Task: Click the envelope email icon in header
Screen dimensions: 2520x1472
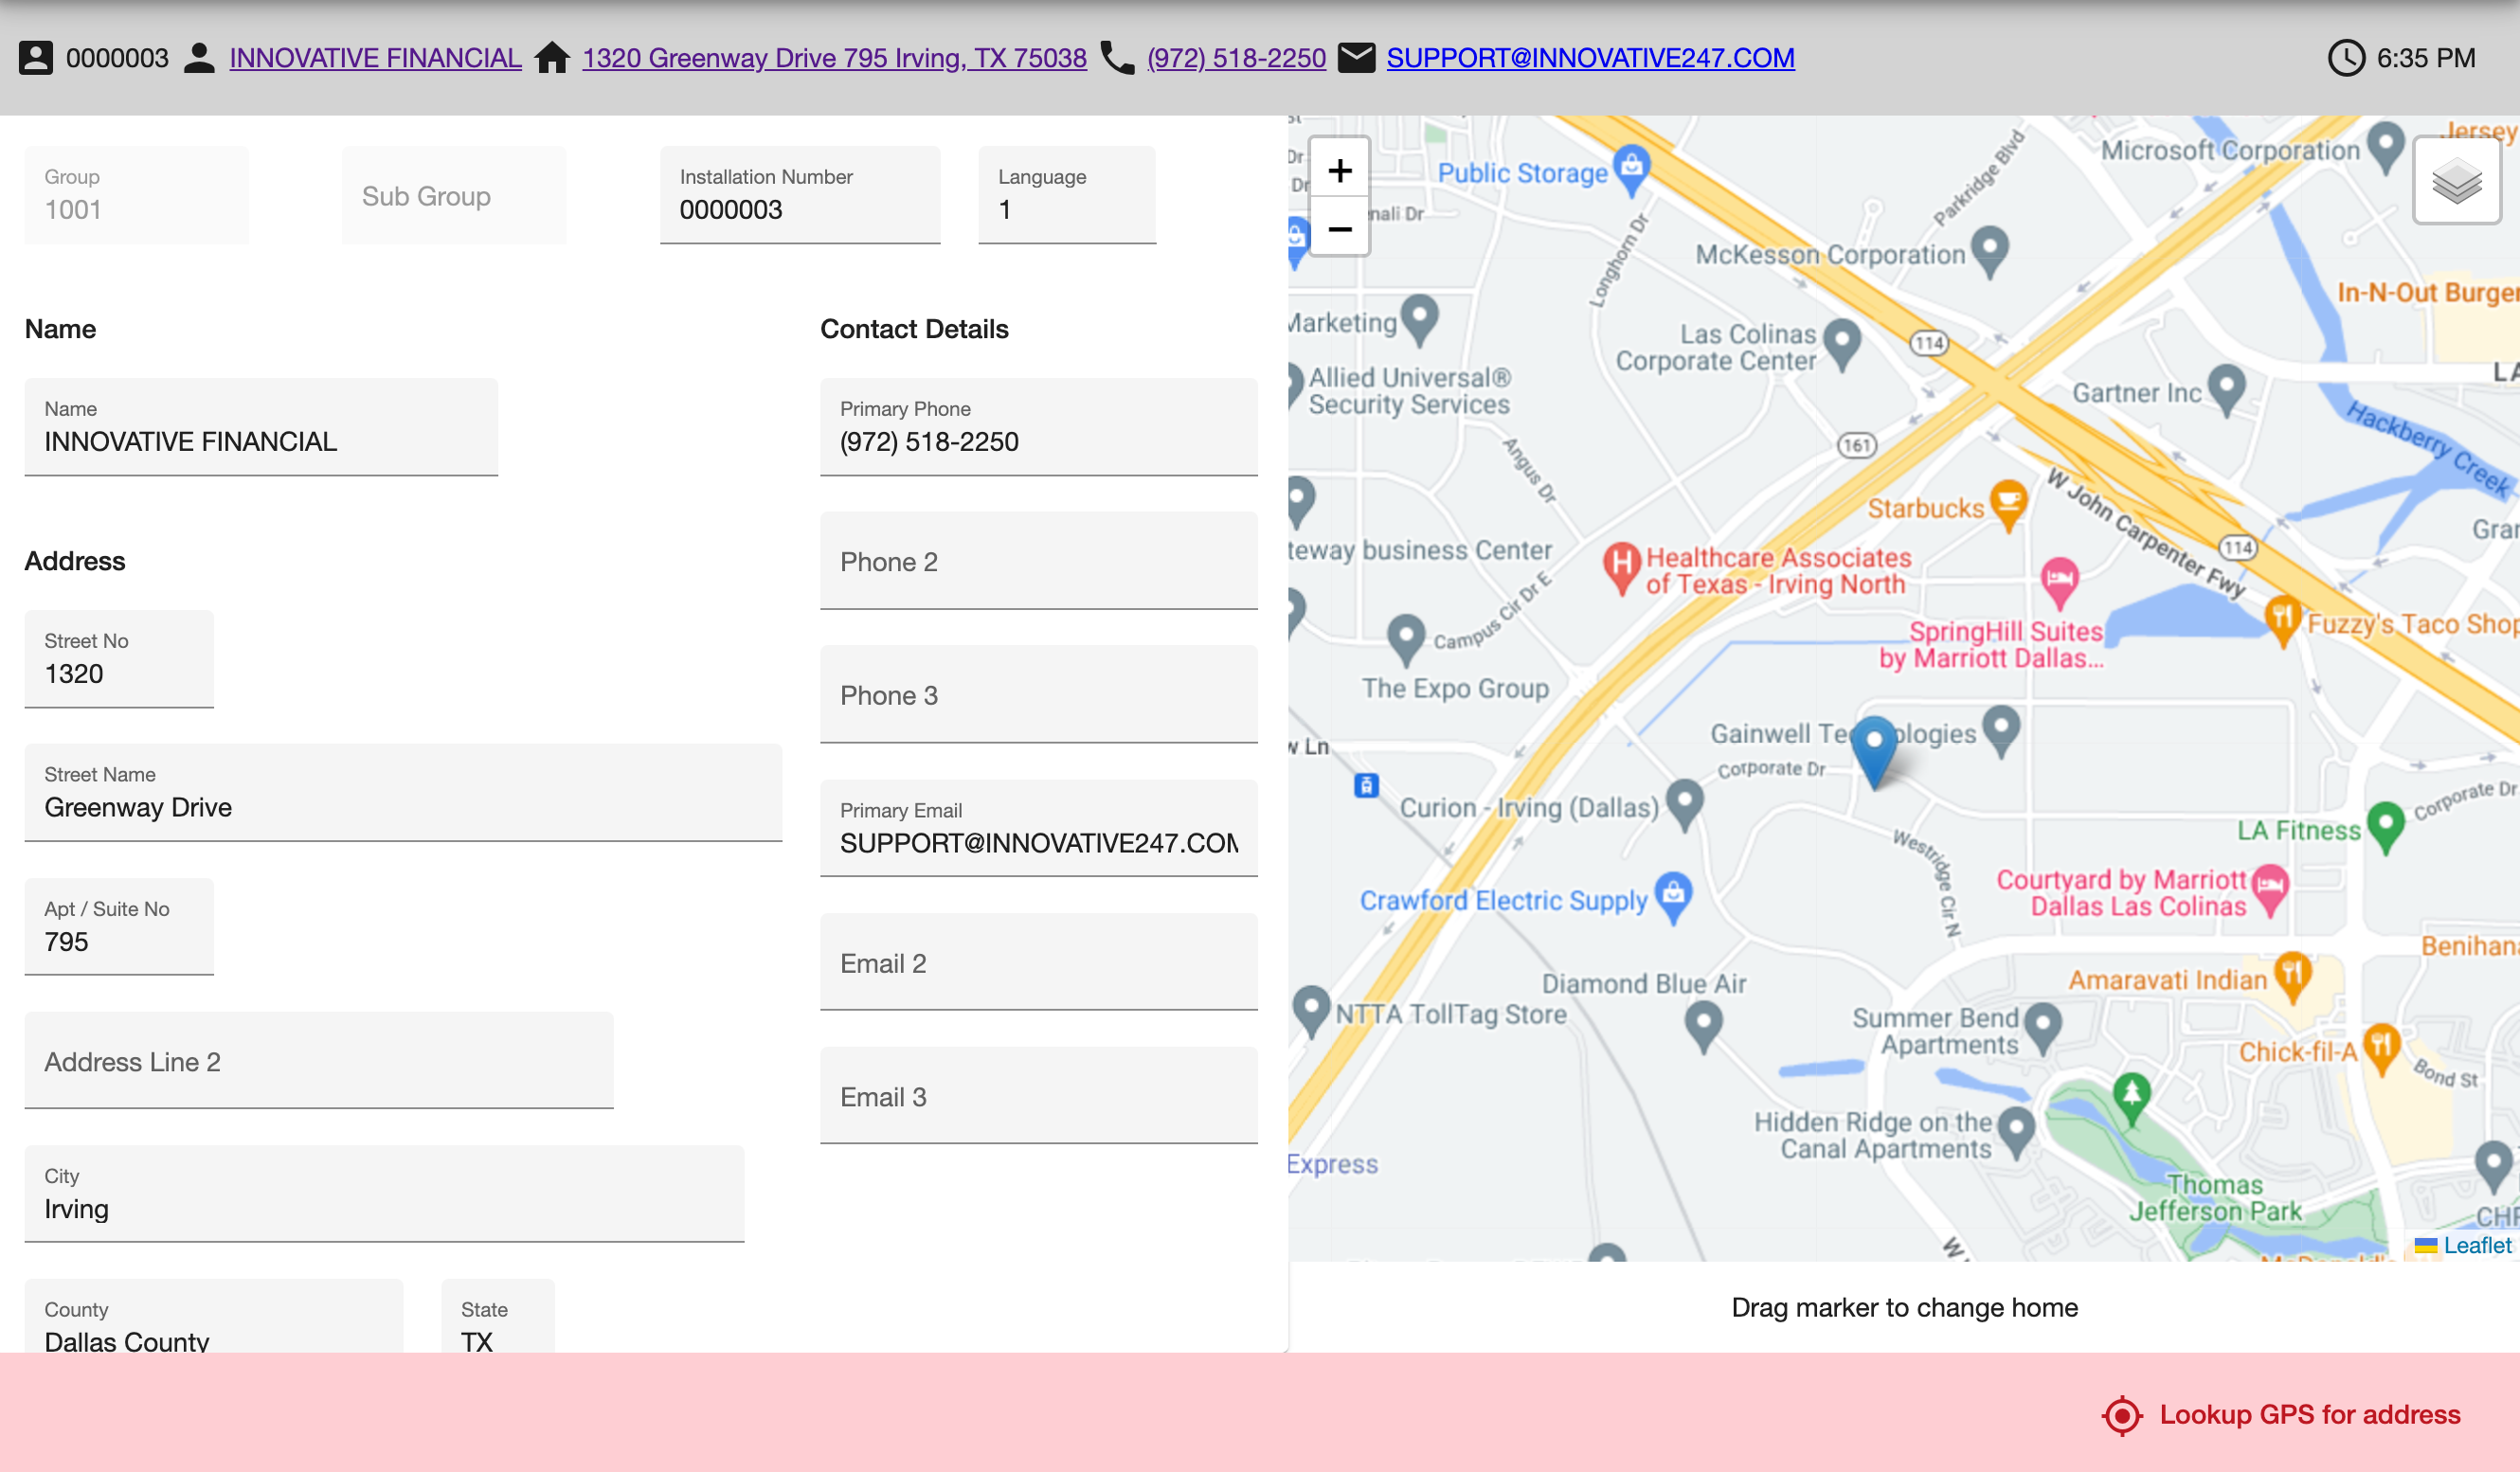Action: (x=1356, y=58)
